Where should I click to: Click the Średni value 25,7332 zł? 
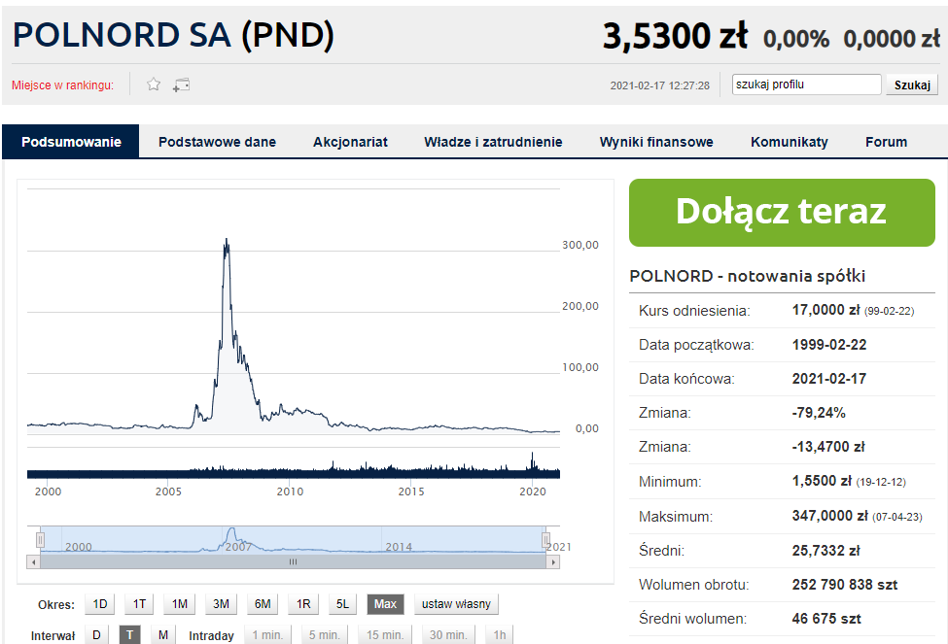(x=826, y=550)
